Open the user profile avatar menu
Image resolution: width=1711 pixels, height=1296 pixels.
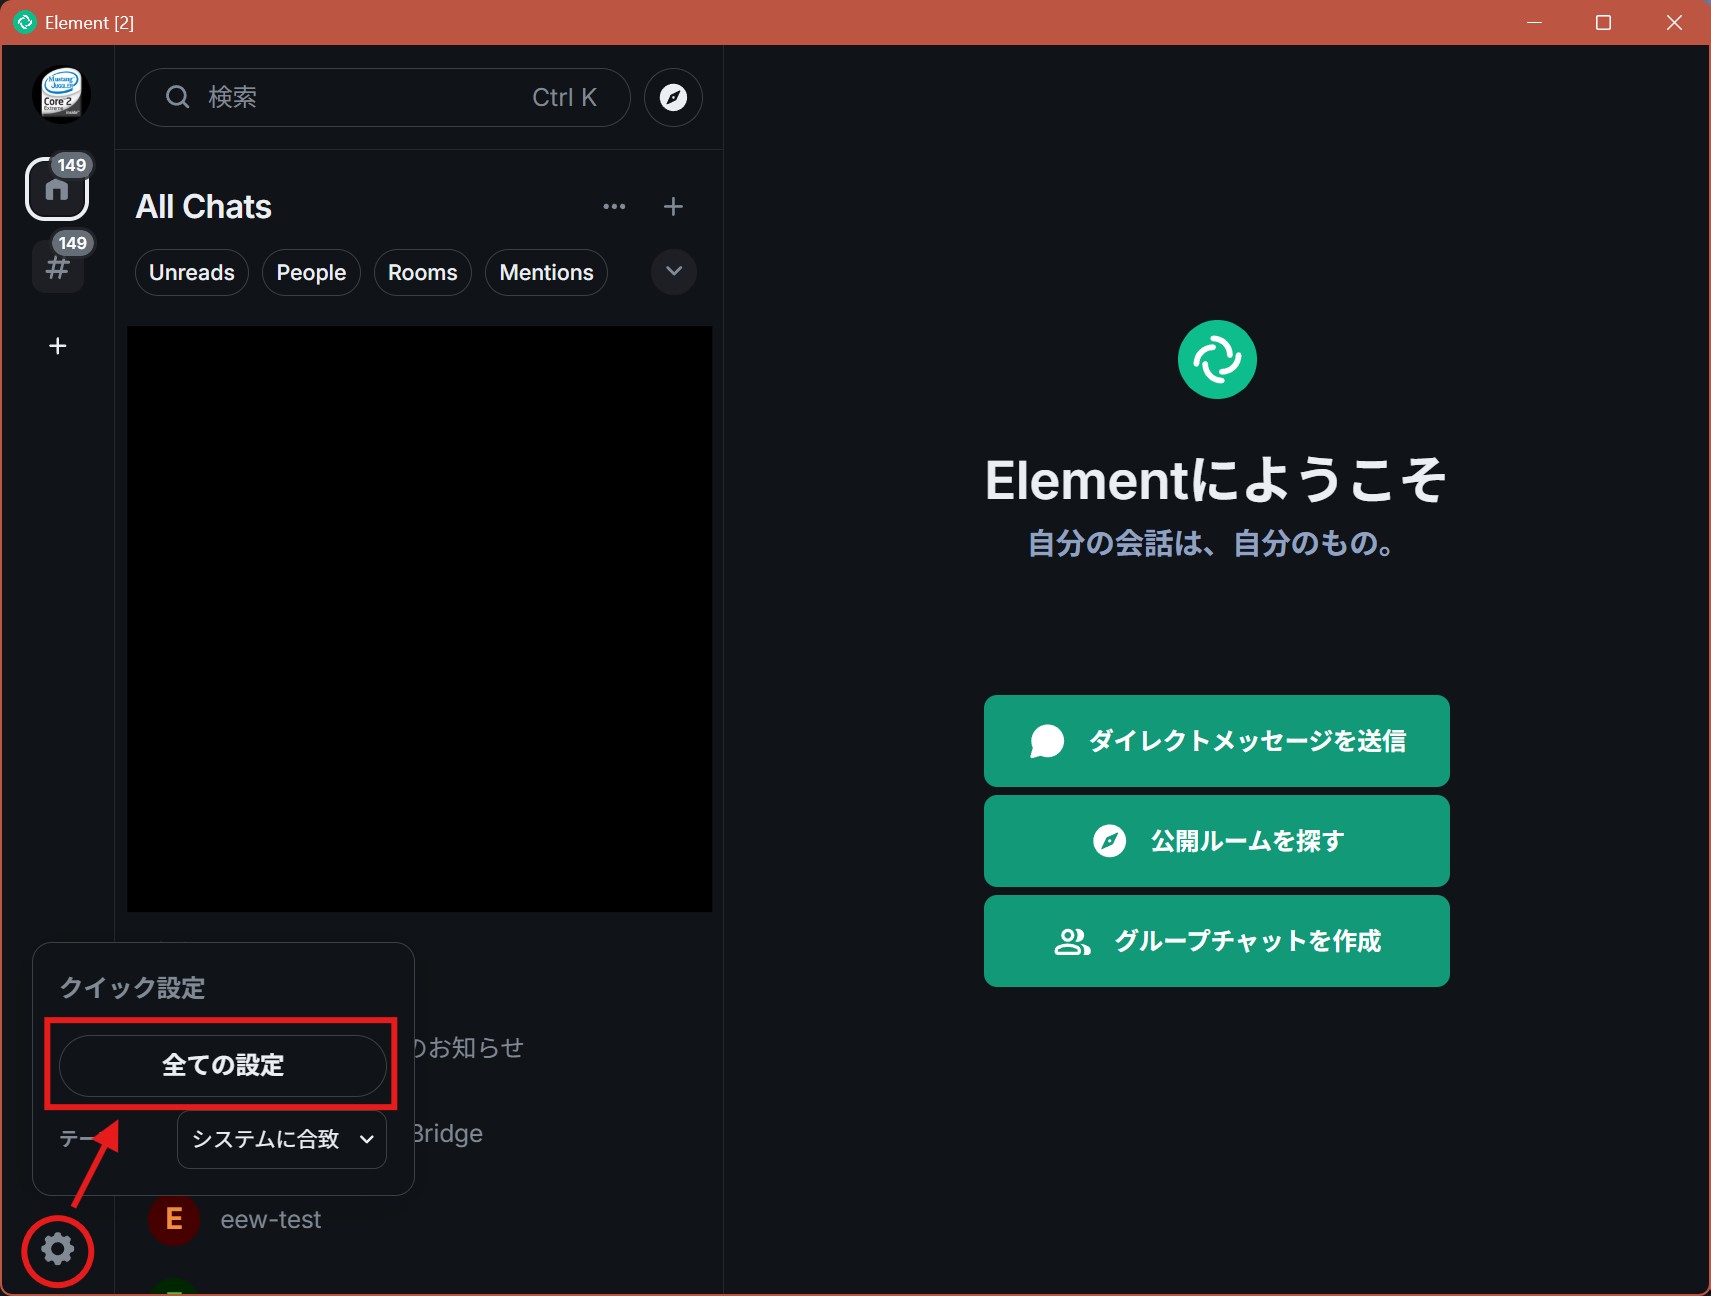tap(61, 95)
